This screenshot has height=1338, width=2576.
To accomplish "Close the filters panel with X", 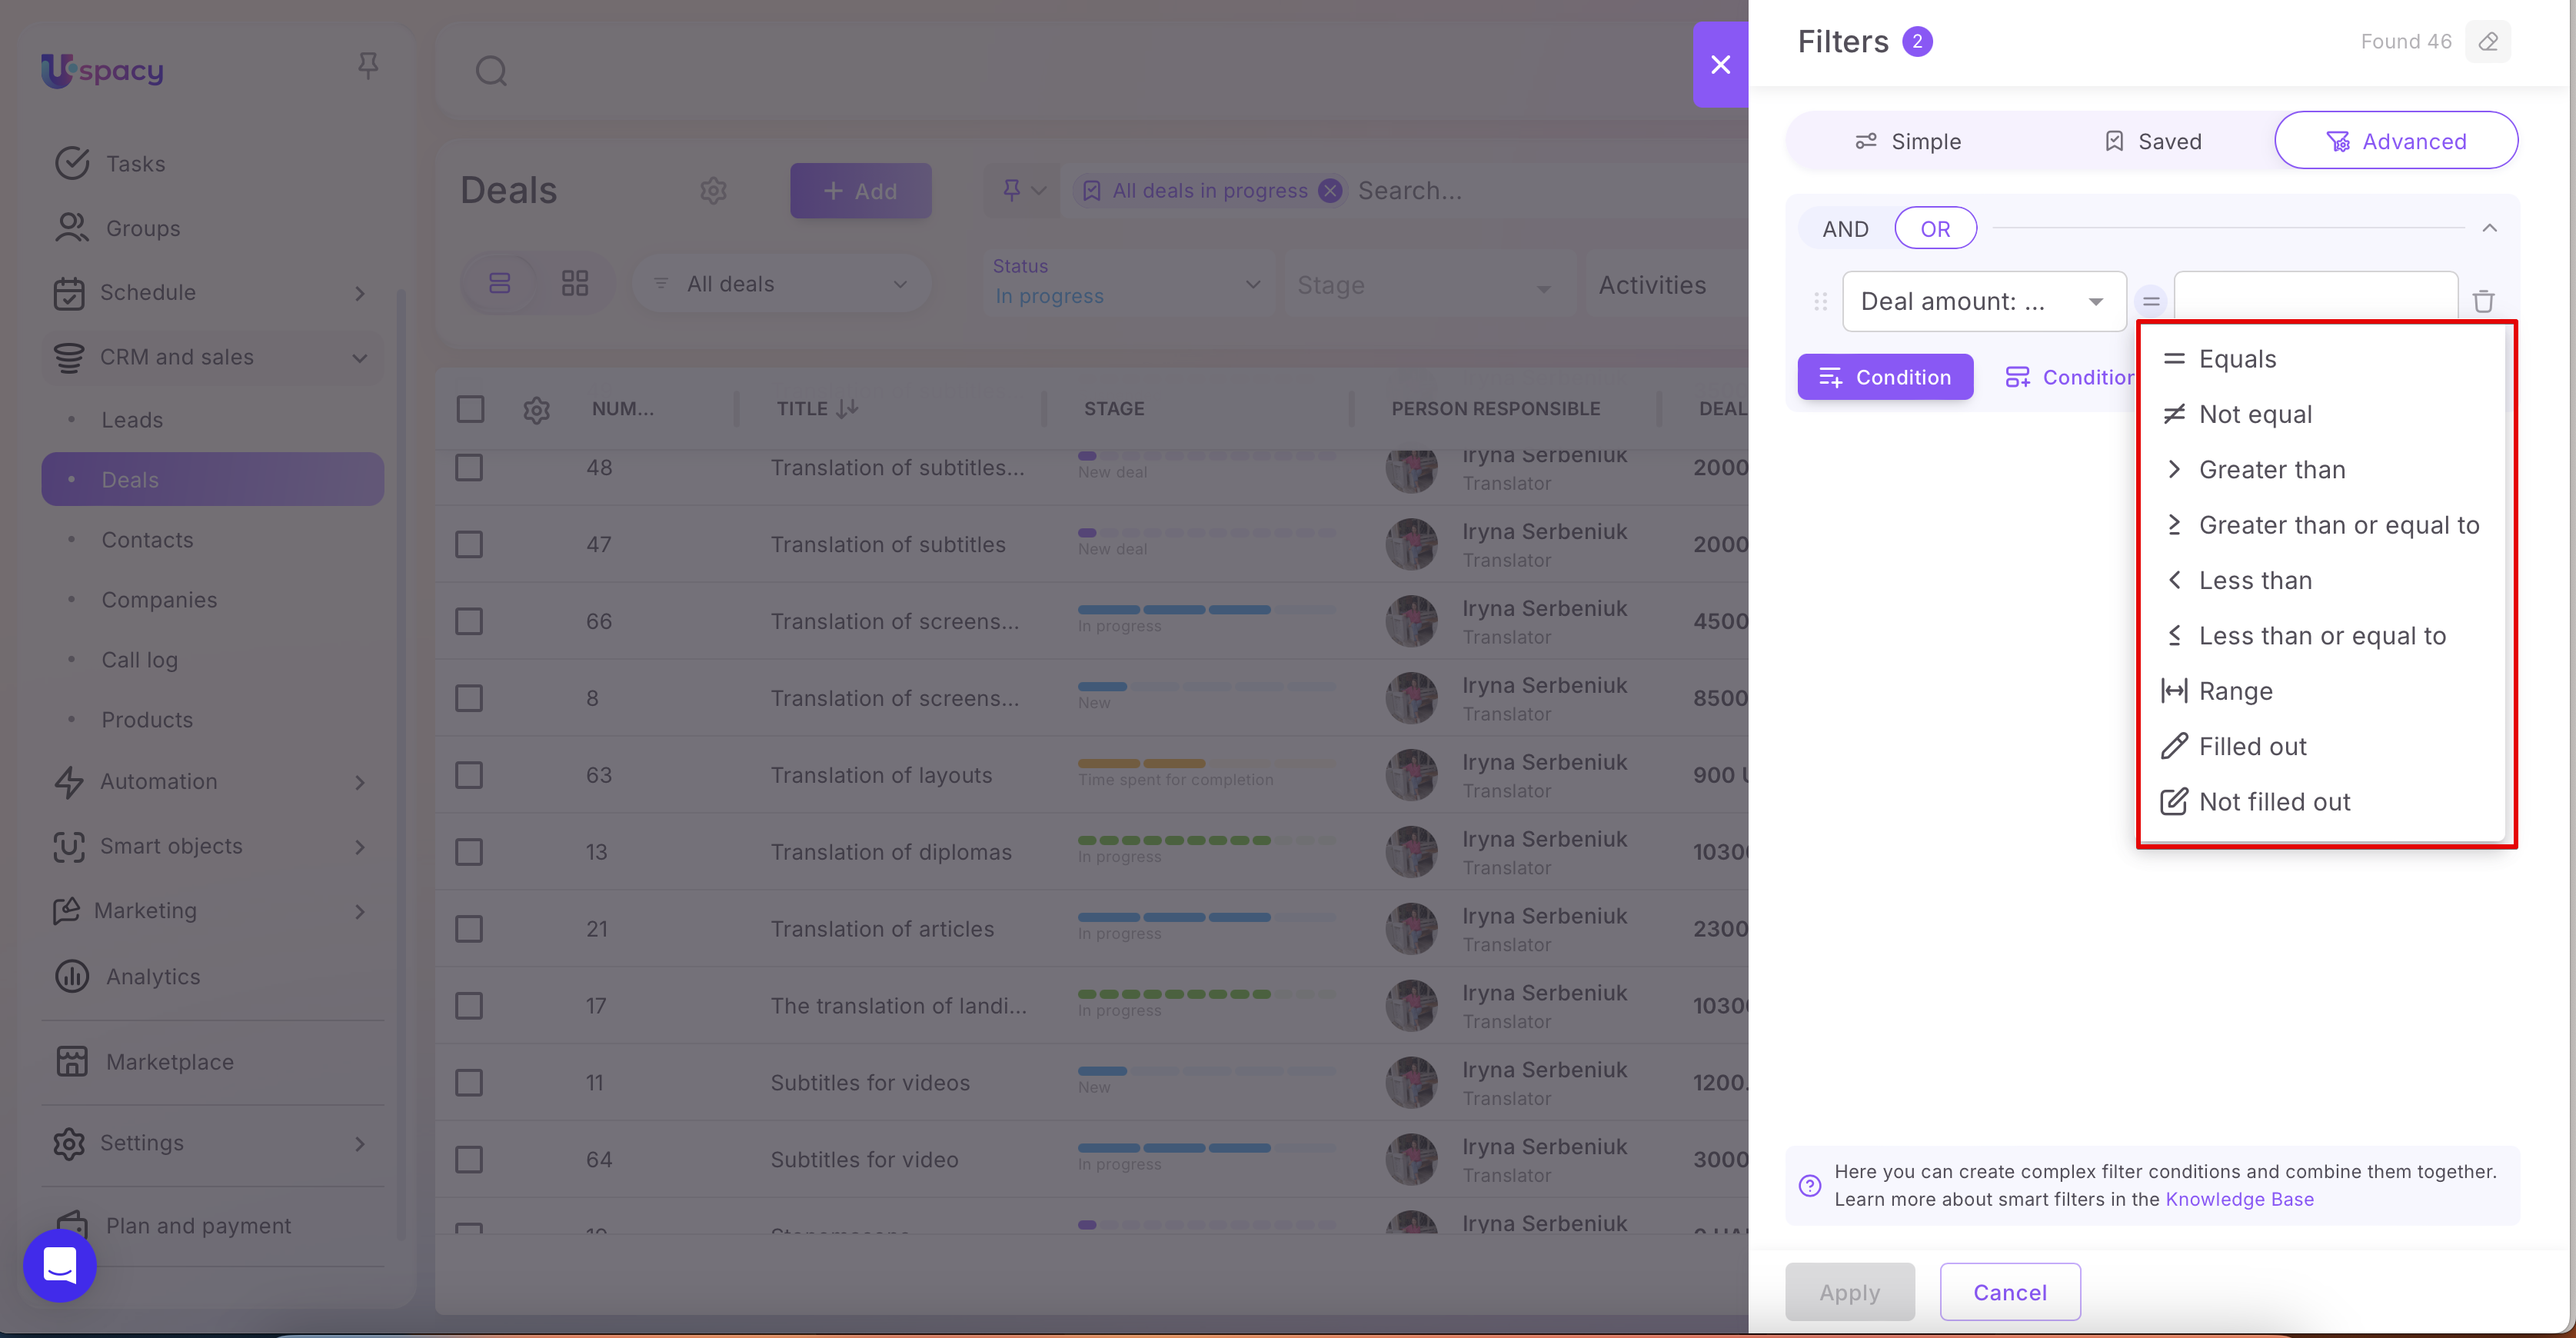I will (1720, 65).
